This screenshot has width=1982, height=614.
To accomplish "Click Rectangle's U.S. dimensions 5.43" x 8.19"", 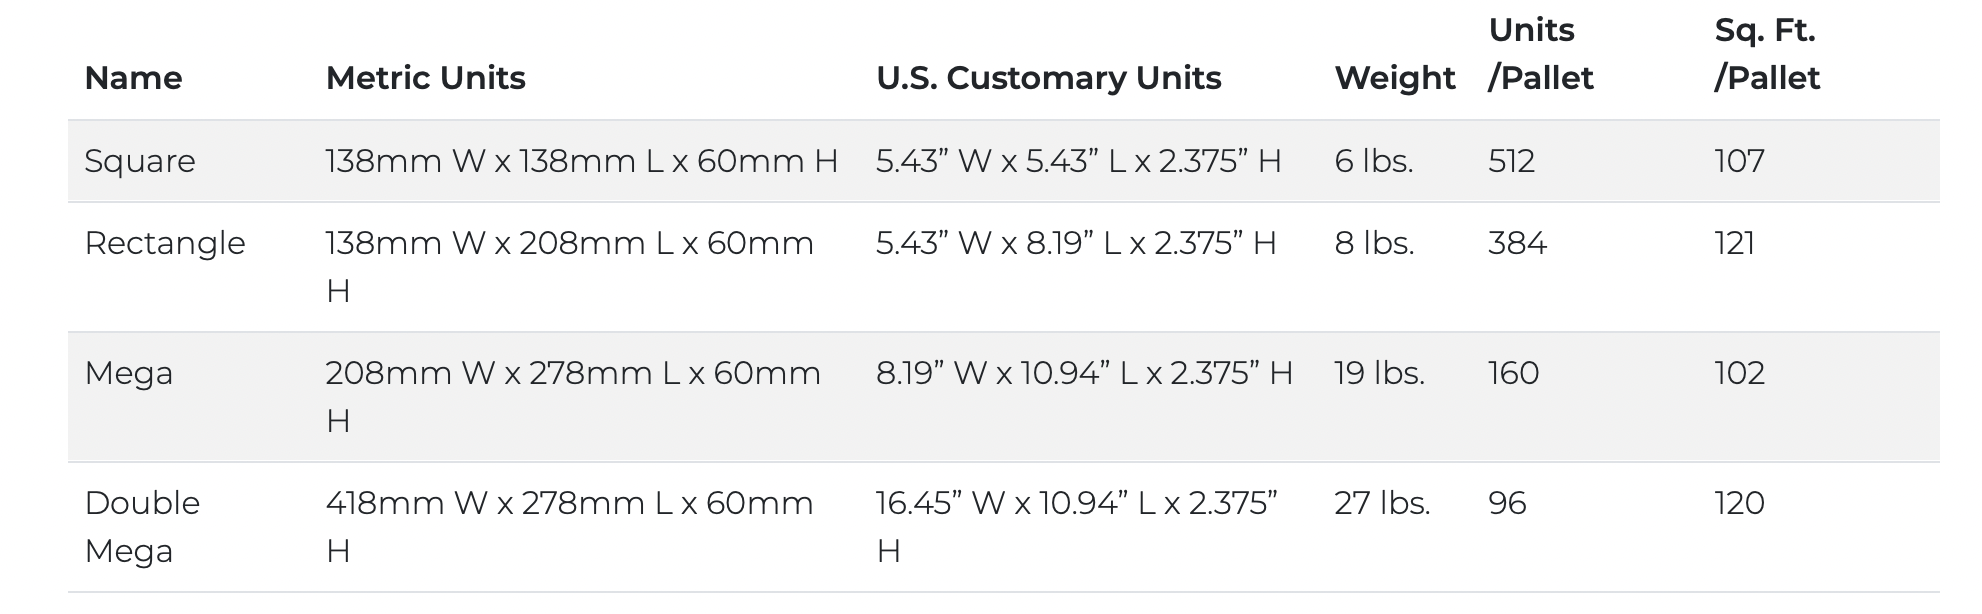I will click(x=1076, y=243).
